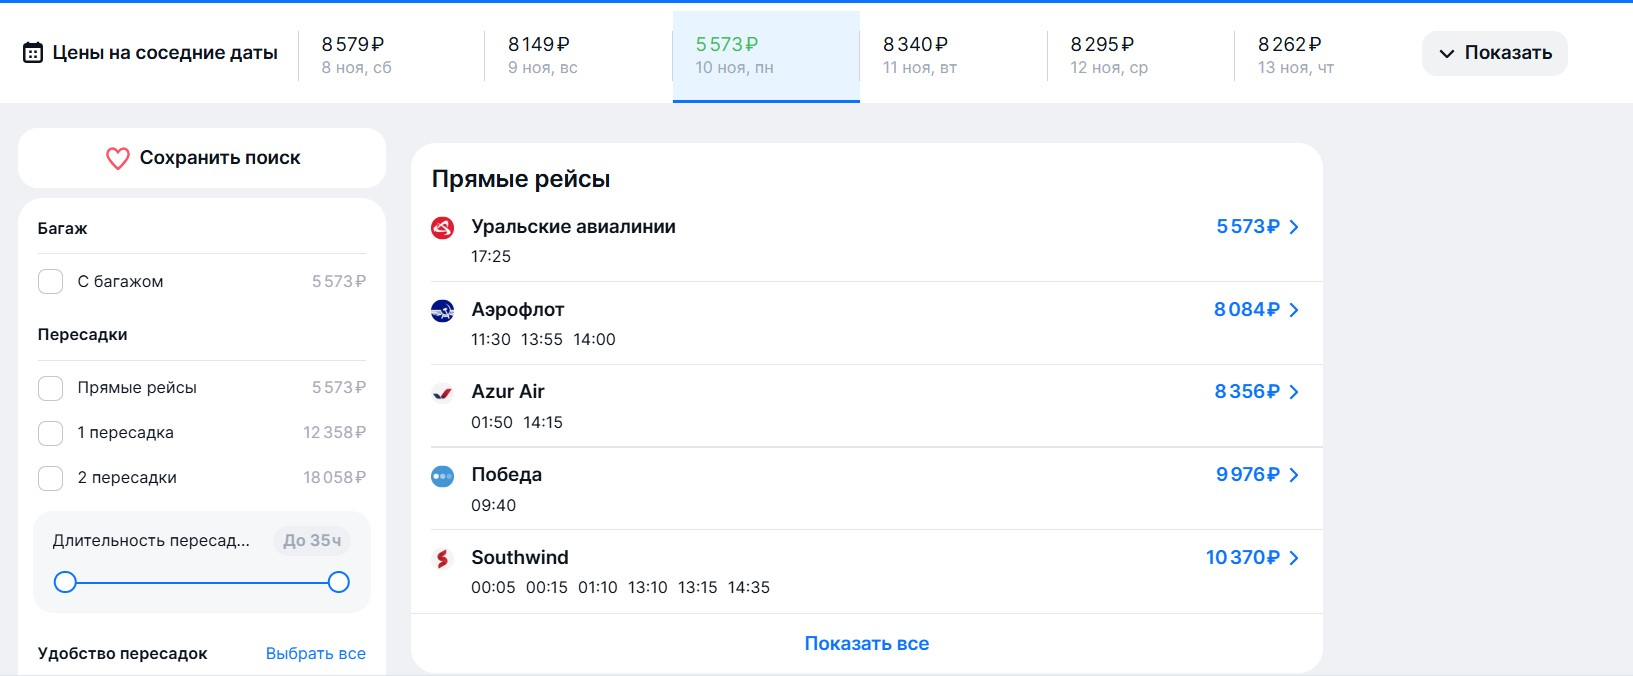Viewport: 1633px width, 676px height.
Task: Click the chevron arrow next to 10 370₽
Action: [1294, 558]
